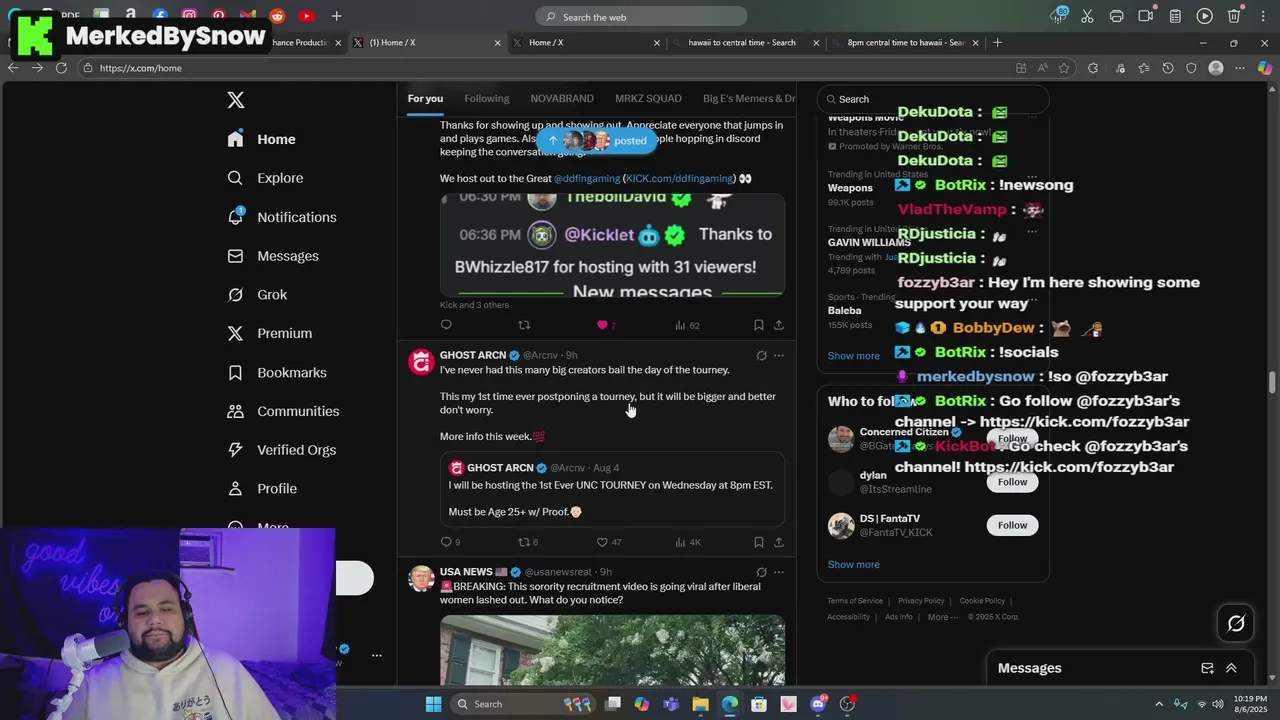Open the Windows Start menu

pos(433,704)
